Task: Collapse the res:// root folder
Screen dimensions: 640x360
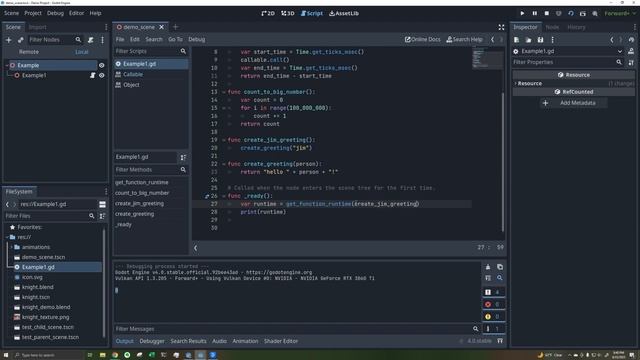Action: [x=7, y=237]
